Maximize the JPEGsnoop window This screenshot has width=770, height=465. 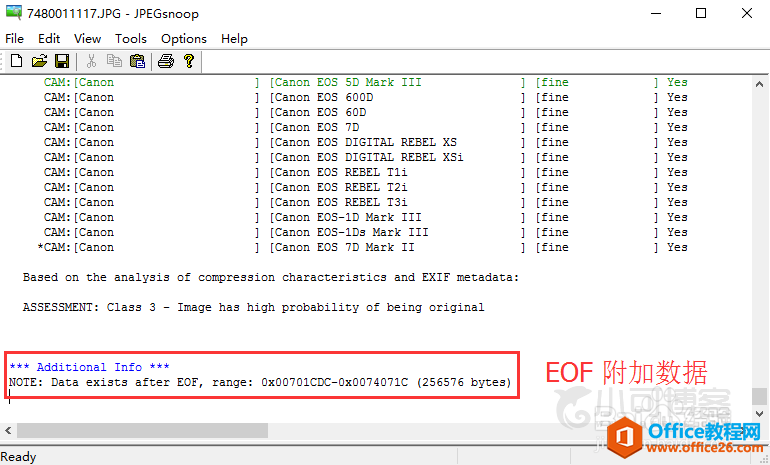pyautogui.click(x=701, y=13)
